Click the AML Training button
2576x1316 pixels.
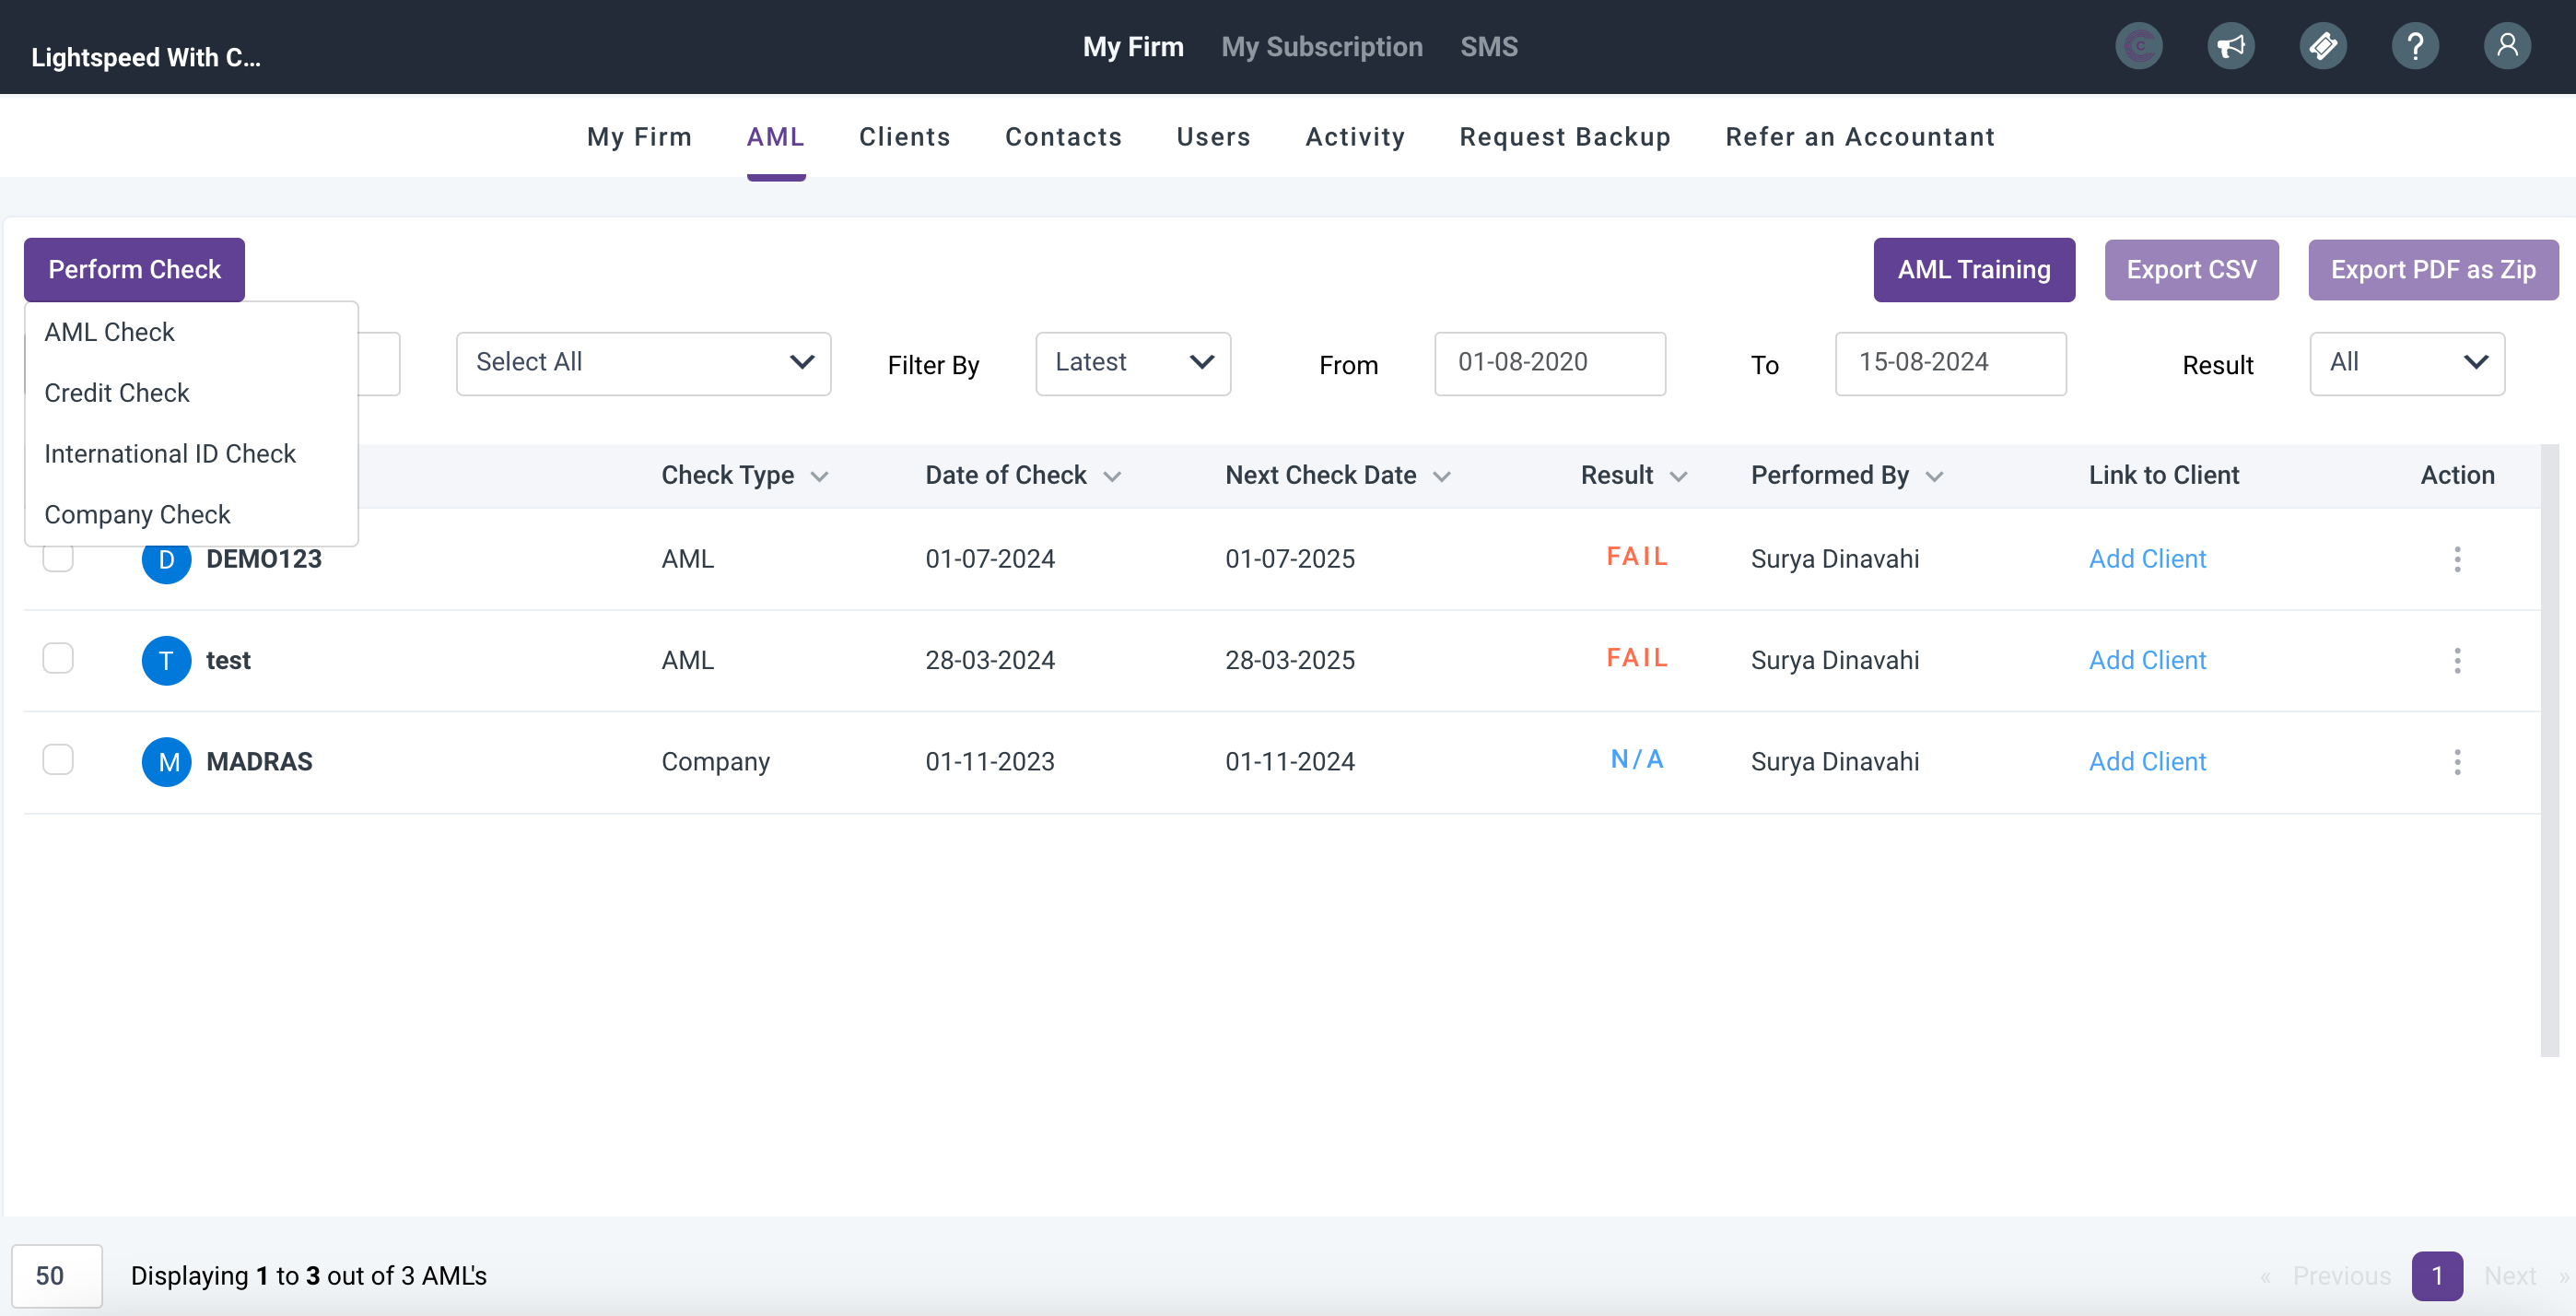coord(1973,269)
